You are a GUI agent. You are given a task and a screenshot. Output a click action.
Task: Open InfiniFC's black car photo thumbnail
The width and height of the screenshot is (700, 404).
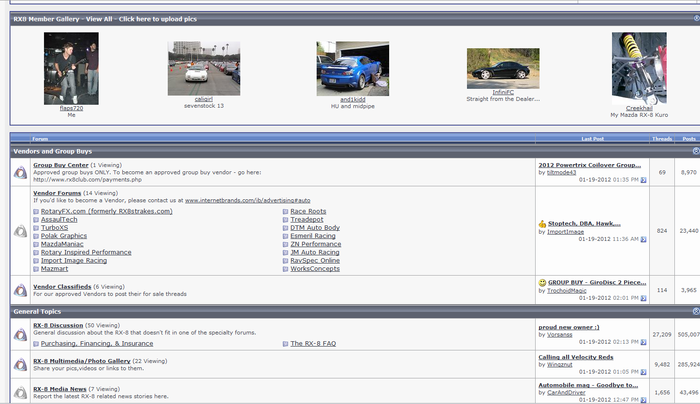(503, 68)
